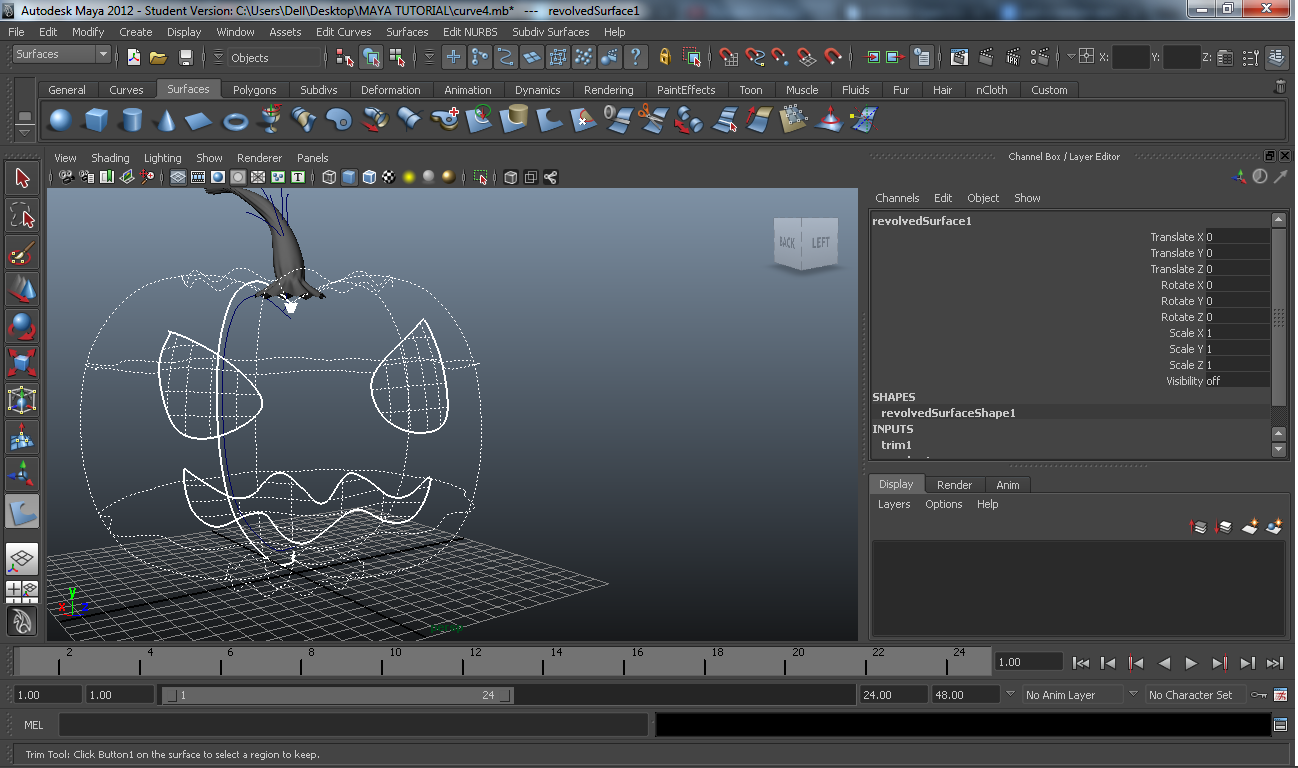Toggle textured display checker icon

pos(389,178)
